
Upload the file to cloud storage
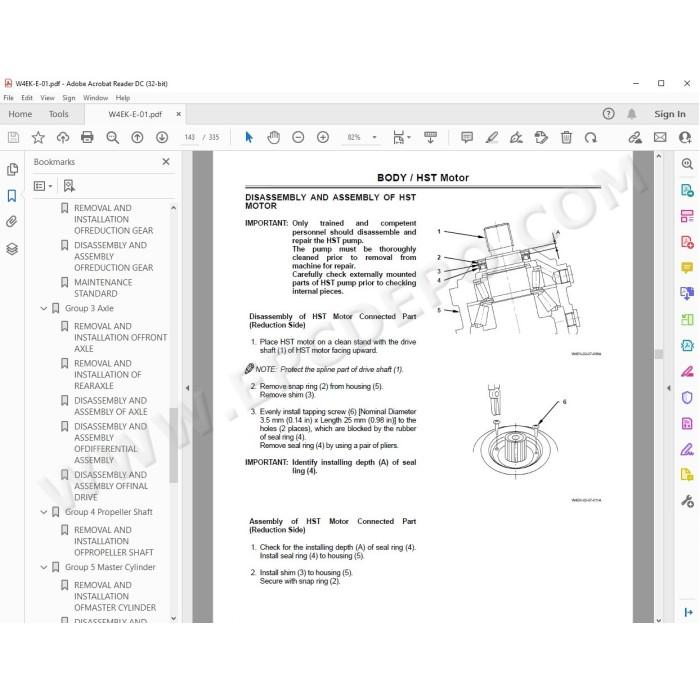(x=62, y=138)
